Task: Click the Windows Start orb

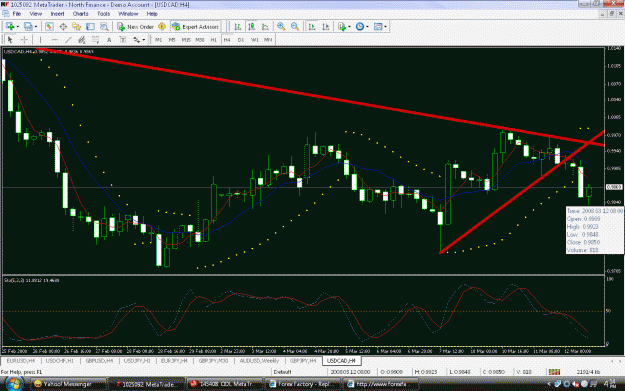Action: click(x=14, y=383)
